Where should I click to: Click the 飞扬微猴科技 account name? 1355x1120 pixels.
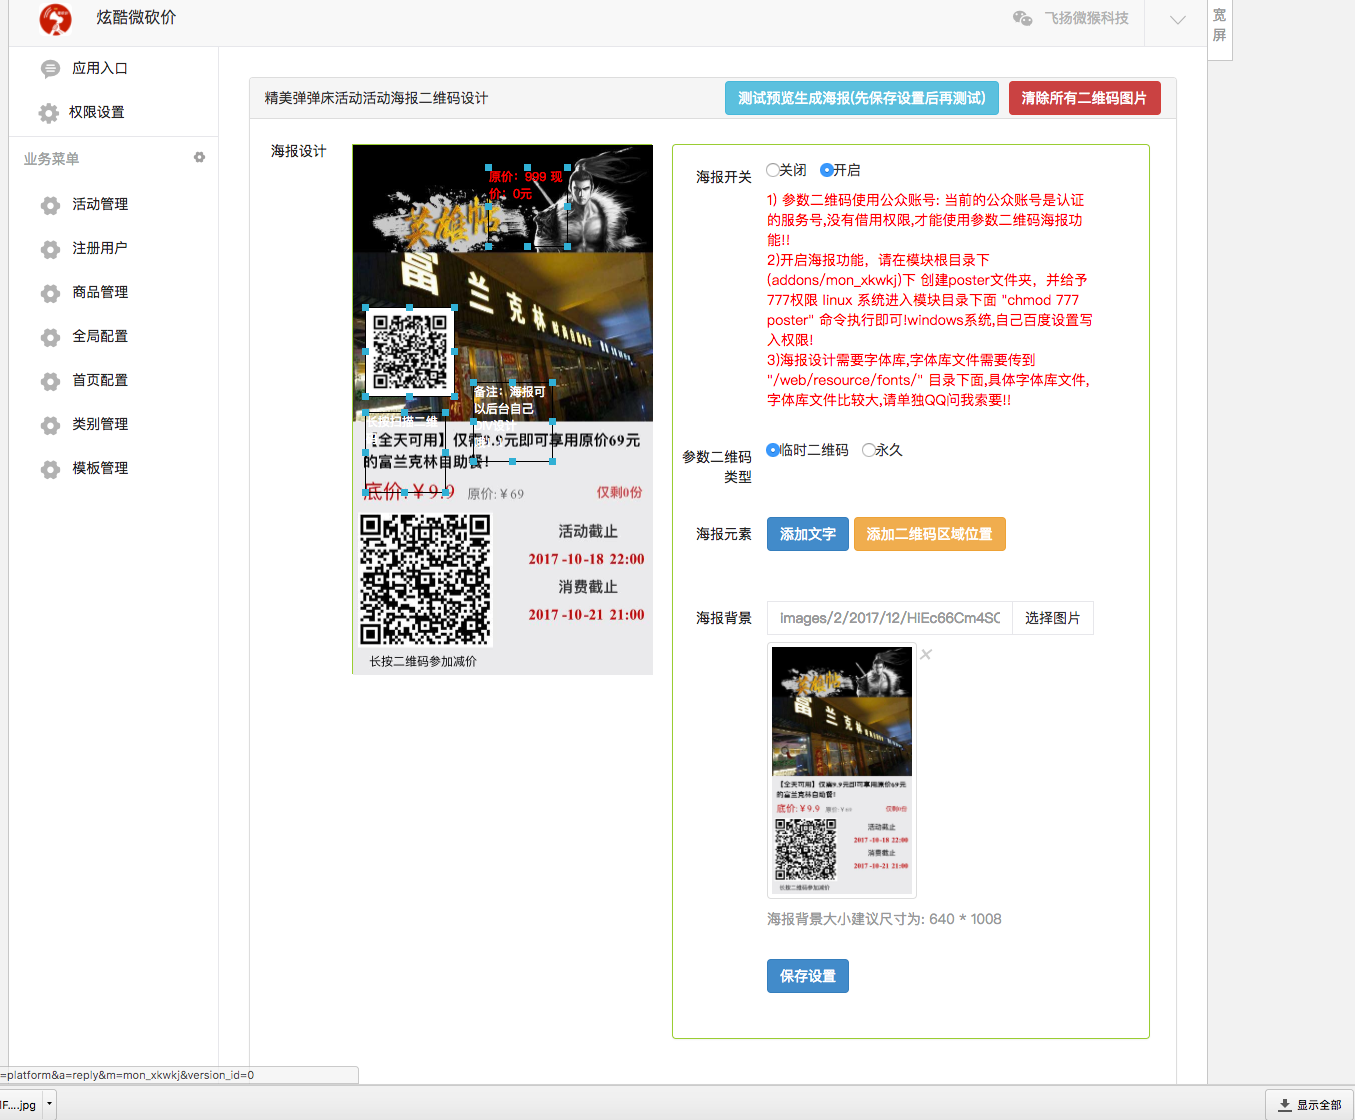pos(1086,18)
